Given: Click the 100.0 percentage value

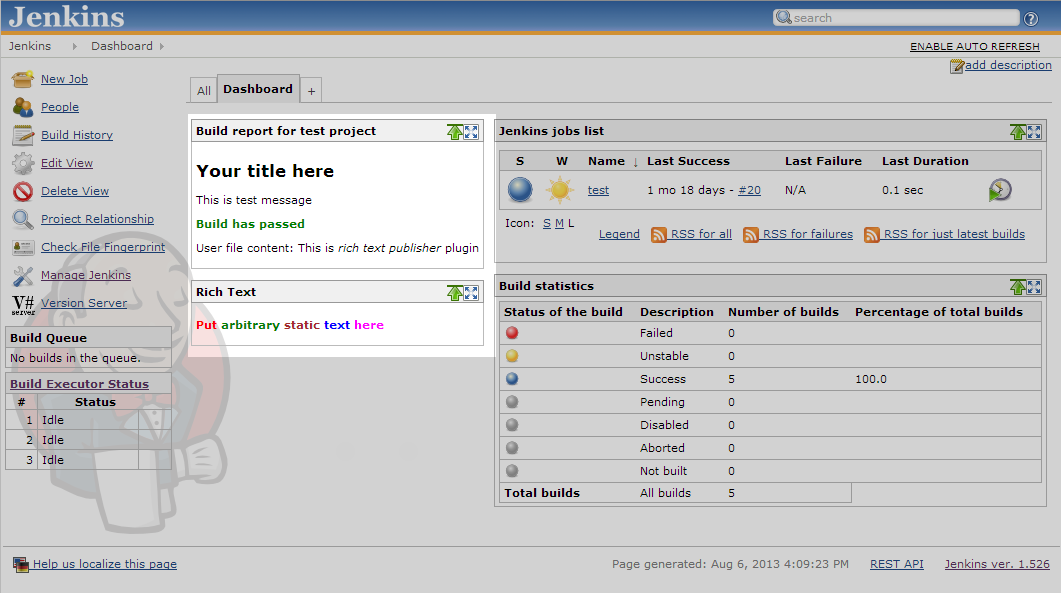Looking at the screenshot, I should [871, 379].
